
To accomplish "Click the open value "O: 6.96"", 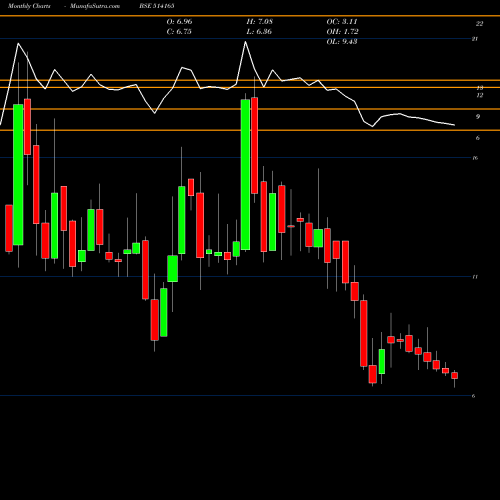I will 179,22.
